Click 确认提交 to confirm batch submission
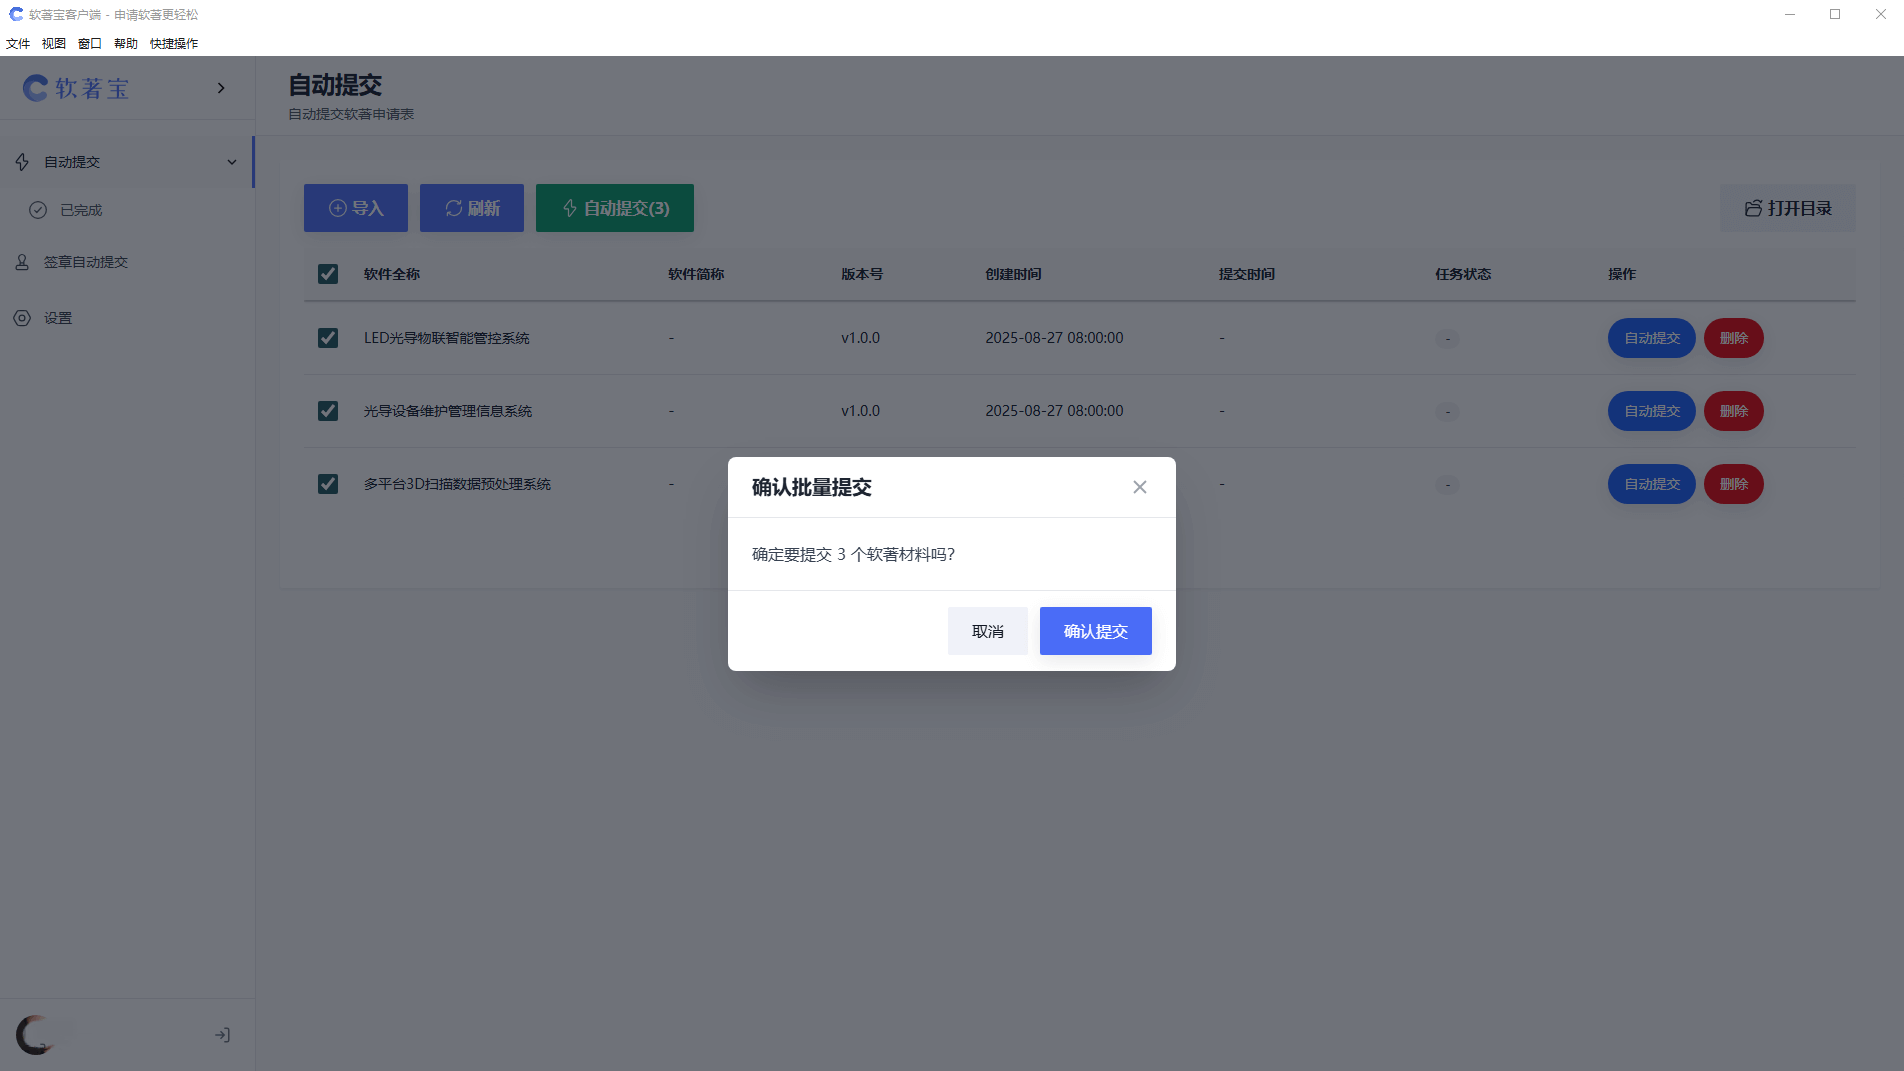 (x=1095, y=631)
